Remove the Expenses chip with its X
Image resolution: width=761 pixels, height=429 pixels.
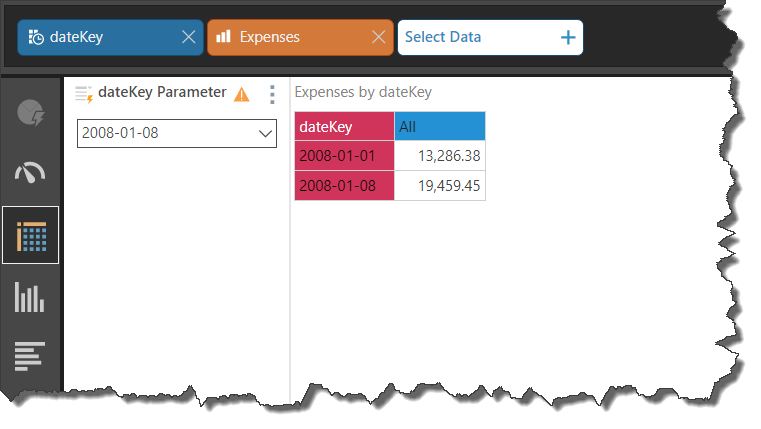[x=378, y=37]
